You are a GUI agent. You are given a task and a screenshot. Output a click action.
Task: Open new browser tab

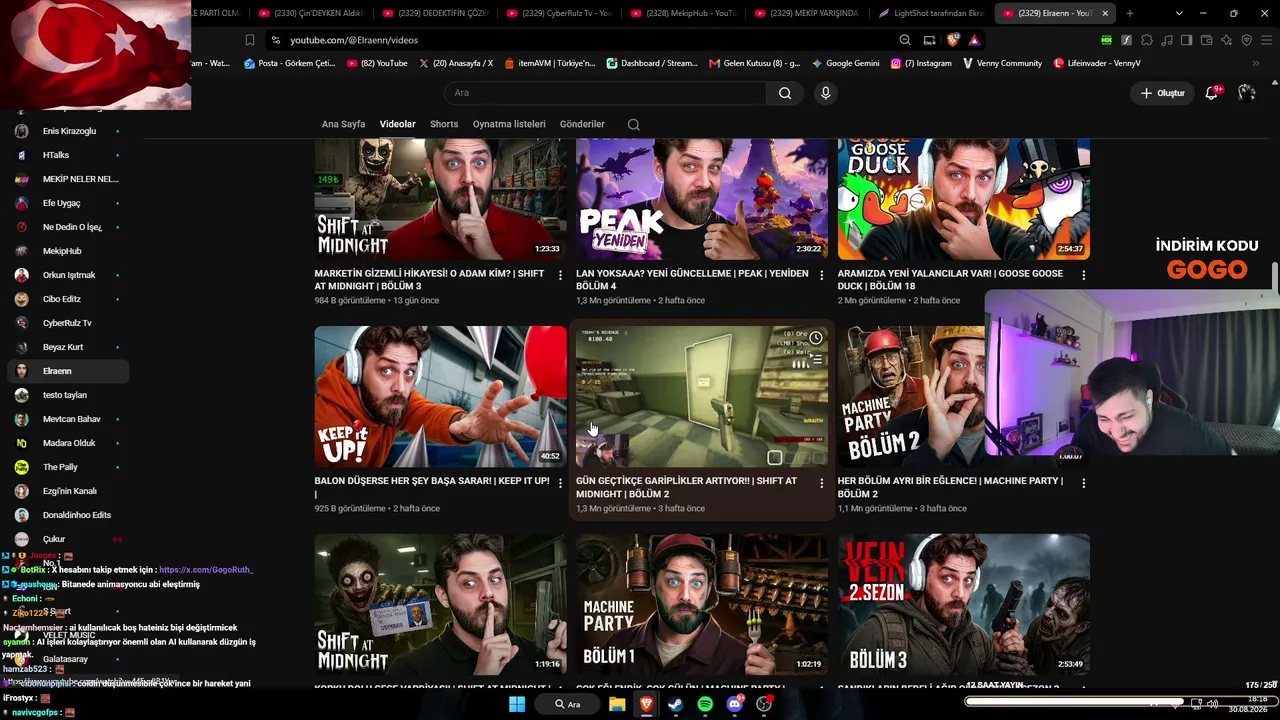1130,13
